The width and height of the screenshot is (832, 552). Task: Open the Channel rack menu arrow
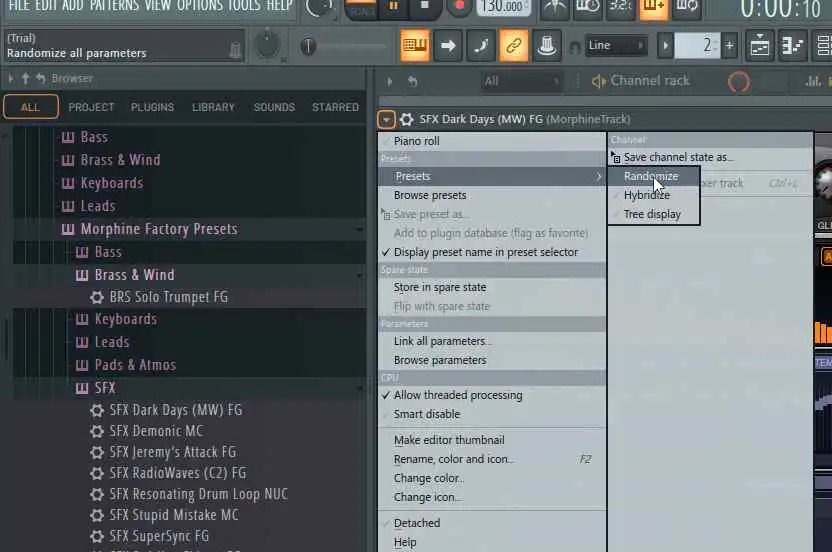click(x=389, y=82)
